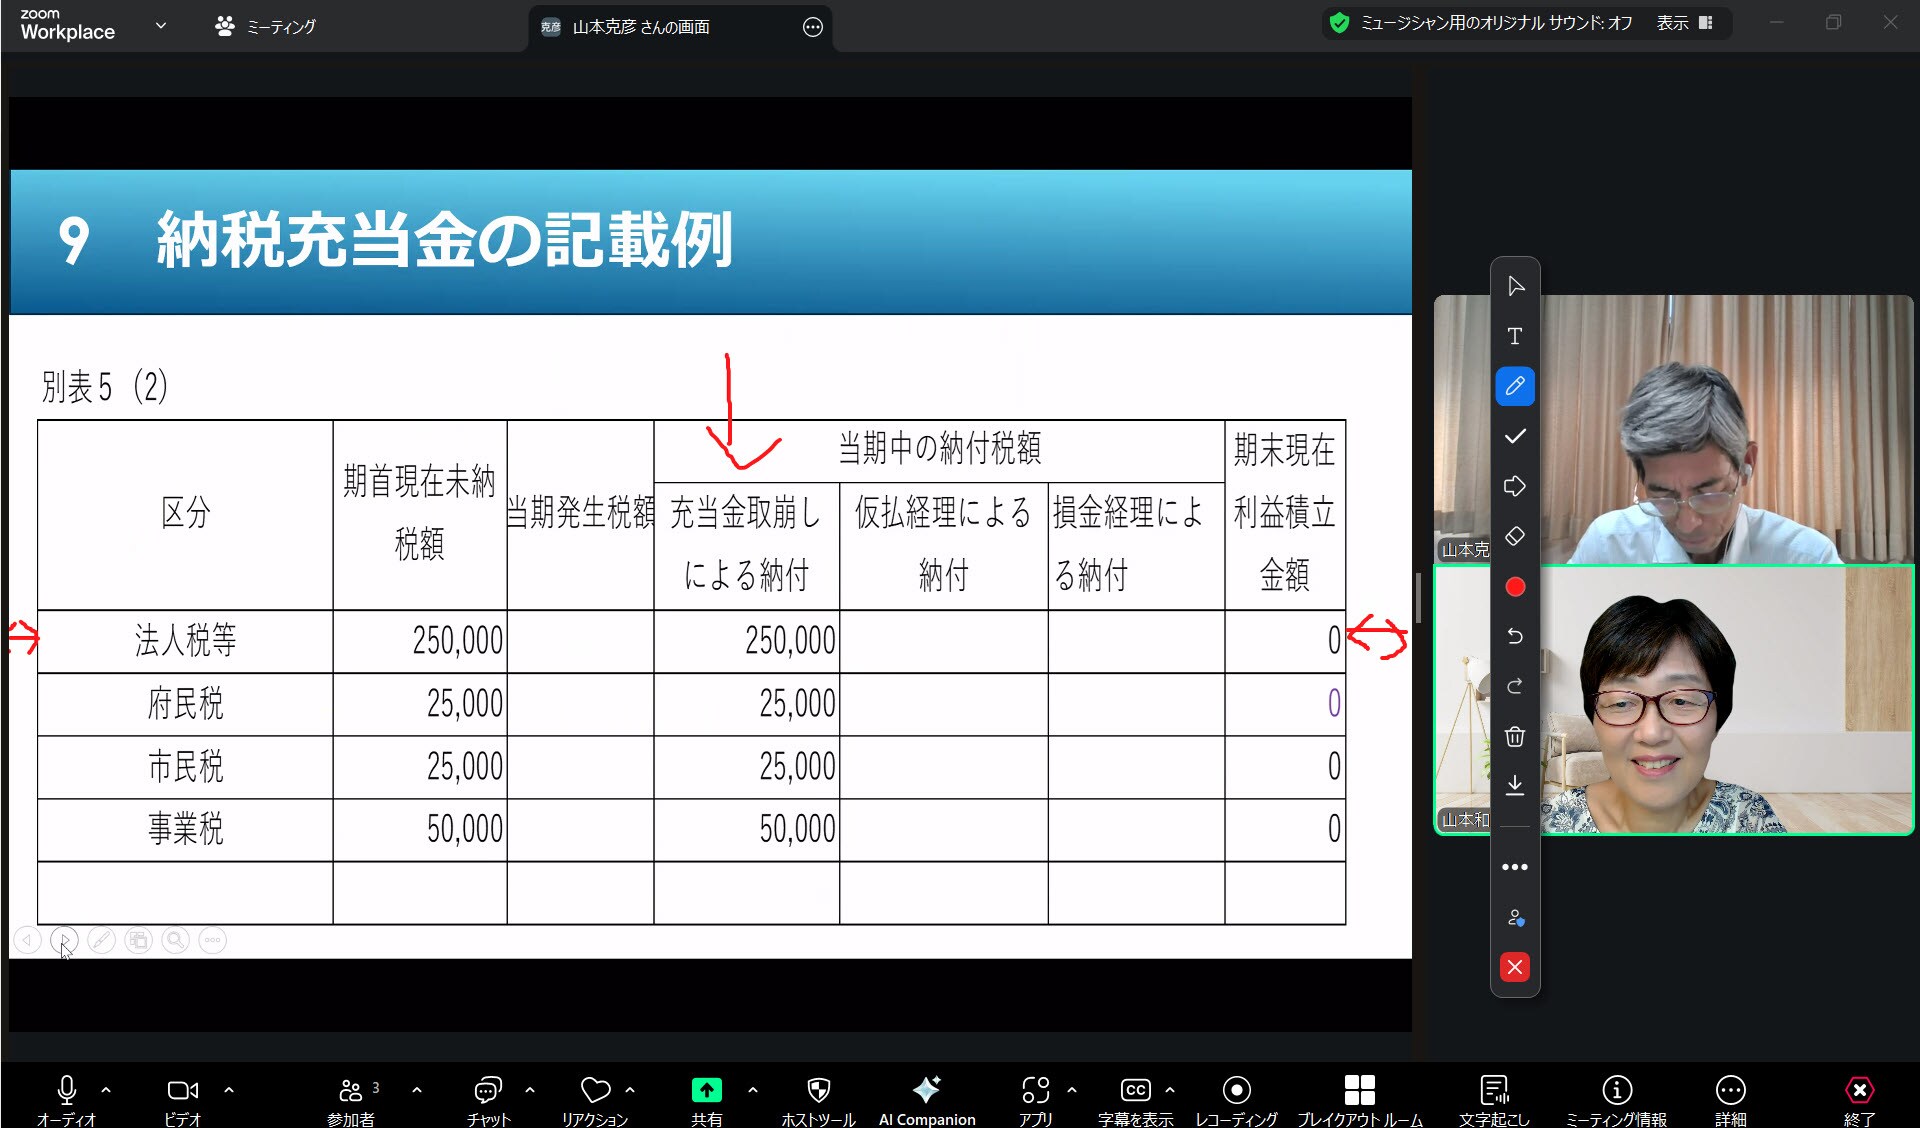This screenshot has height=1128, width=1920.
Task: Select the eraser annotation tool
Action: point(1514,537)
